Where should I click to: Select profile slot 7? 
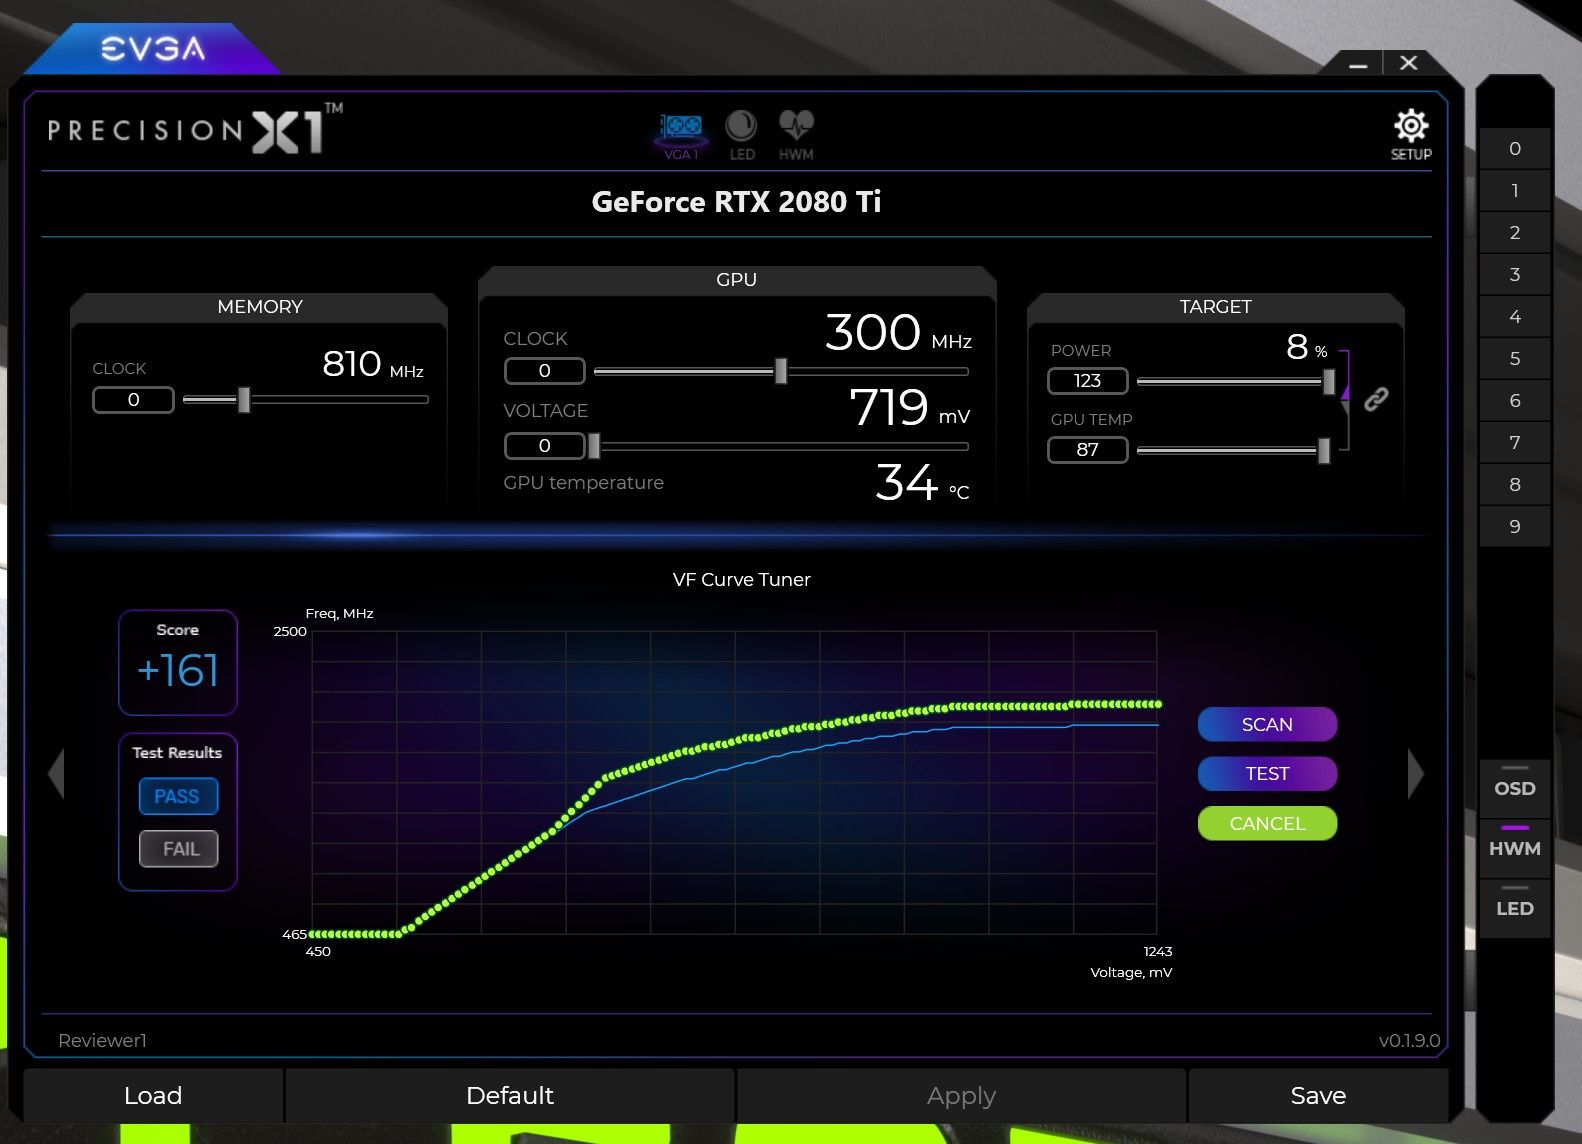(x=1515, y=442)
